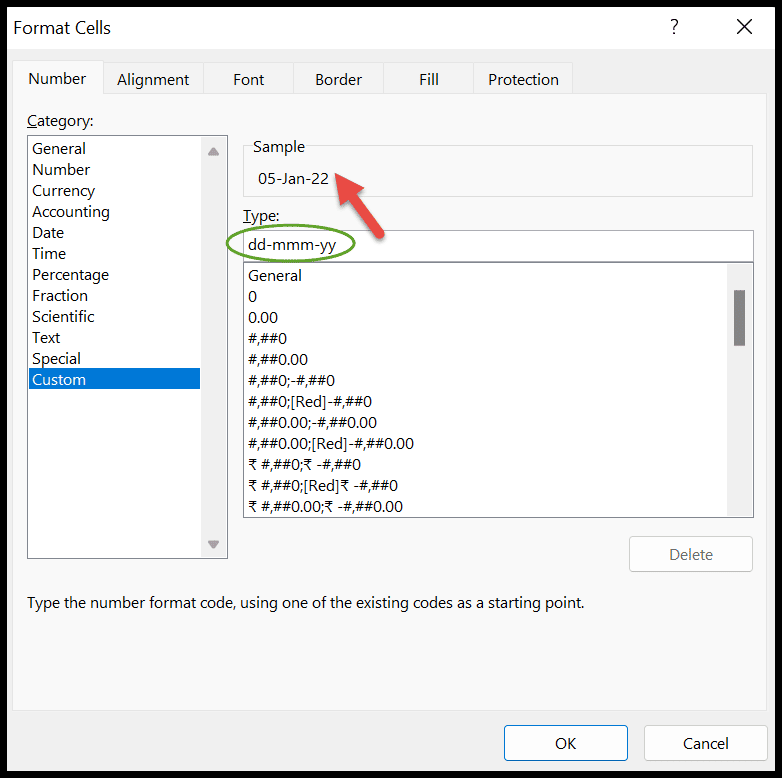Screen dimensions: 782x778
Task: Pick the Fraction category
Action: (115, 295)
